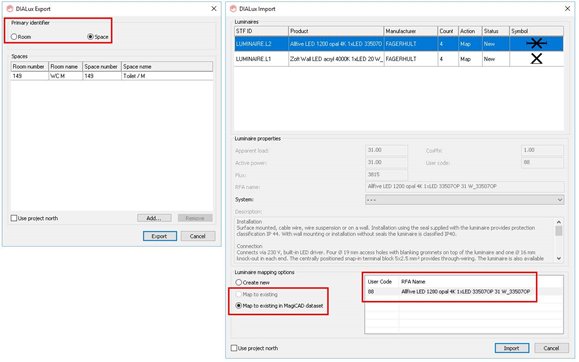Click the Status column header
Screen dimensions: 579x362
496,31
